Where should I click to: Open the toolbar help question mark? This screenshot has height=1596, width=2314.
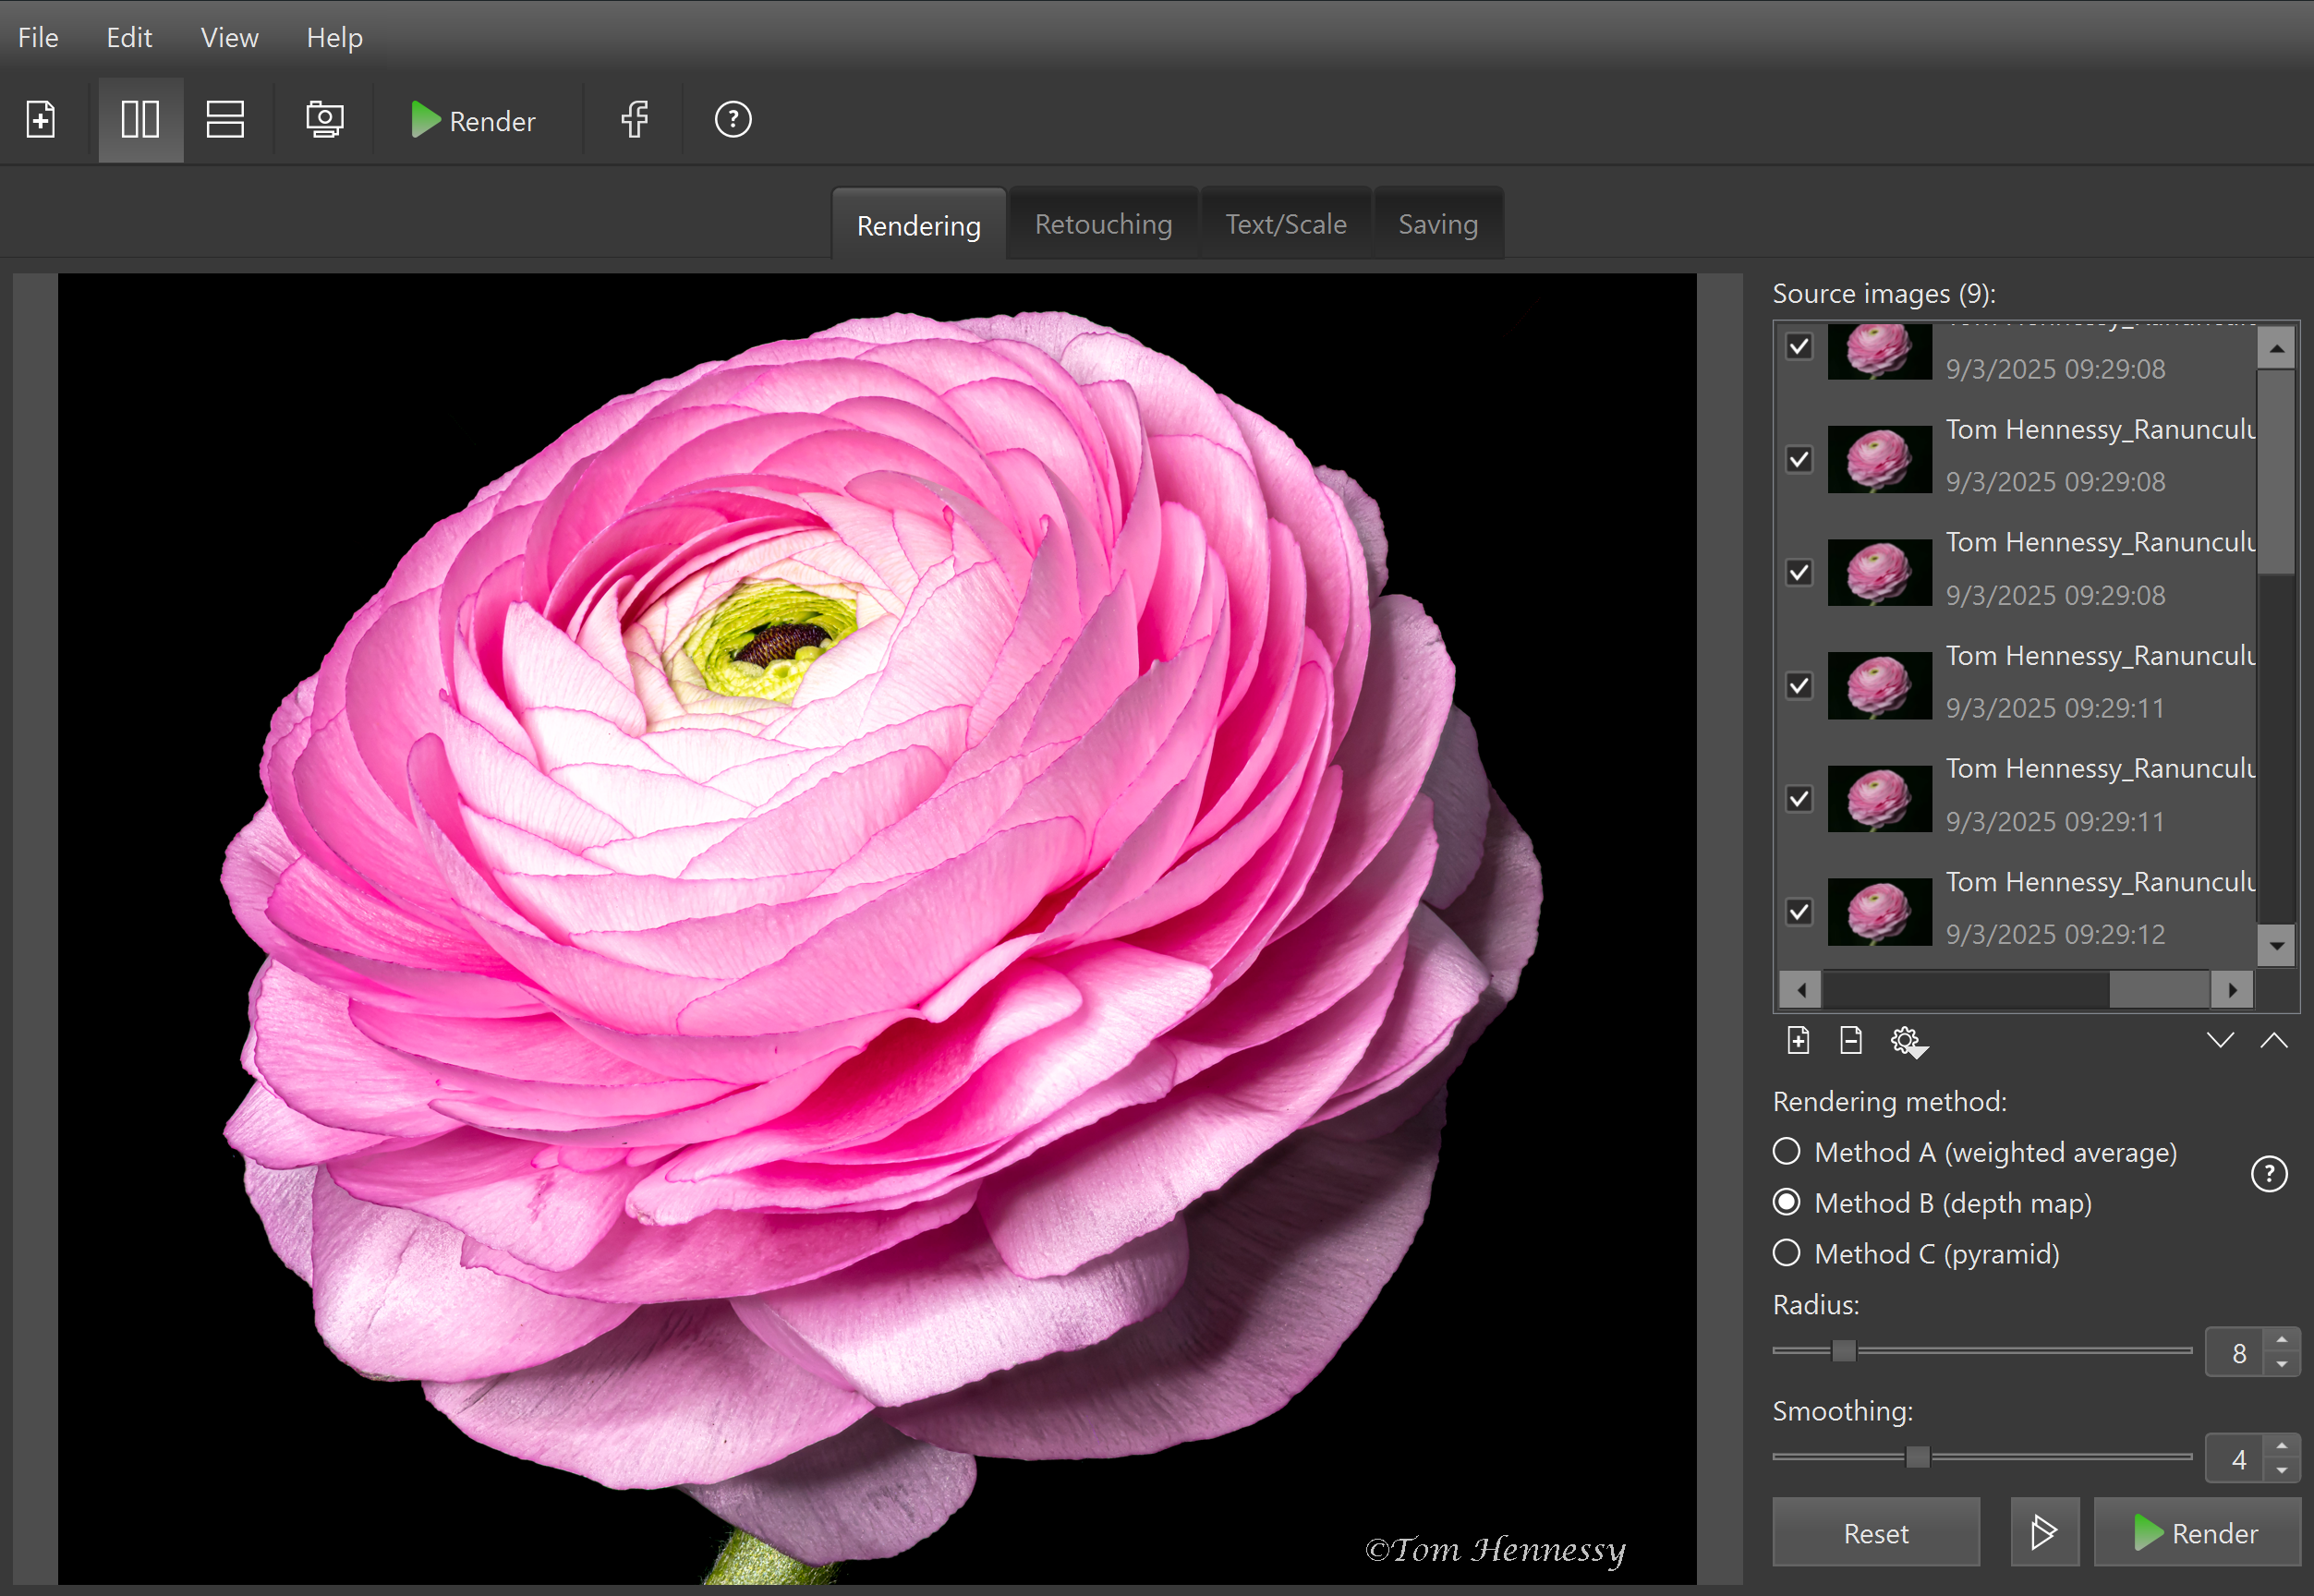click(733, 120)
